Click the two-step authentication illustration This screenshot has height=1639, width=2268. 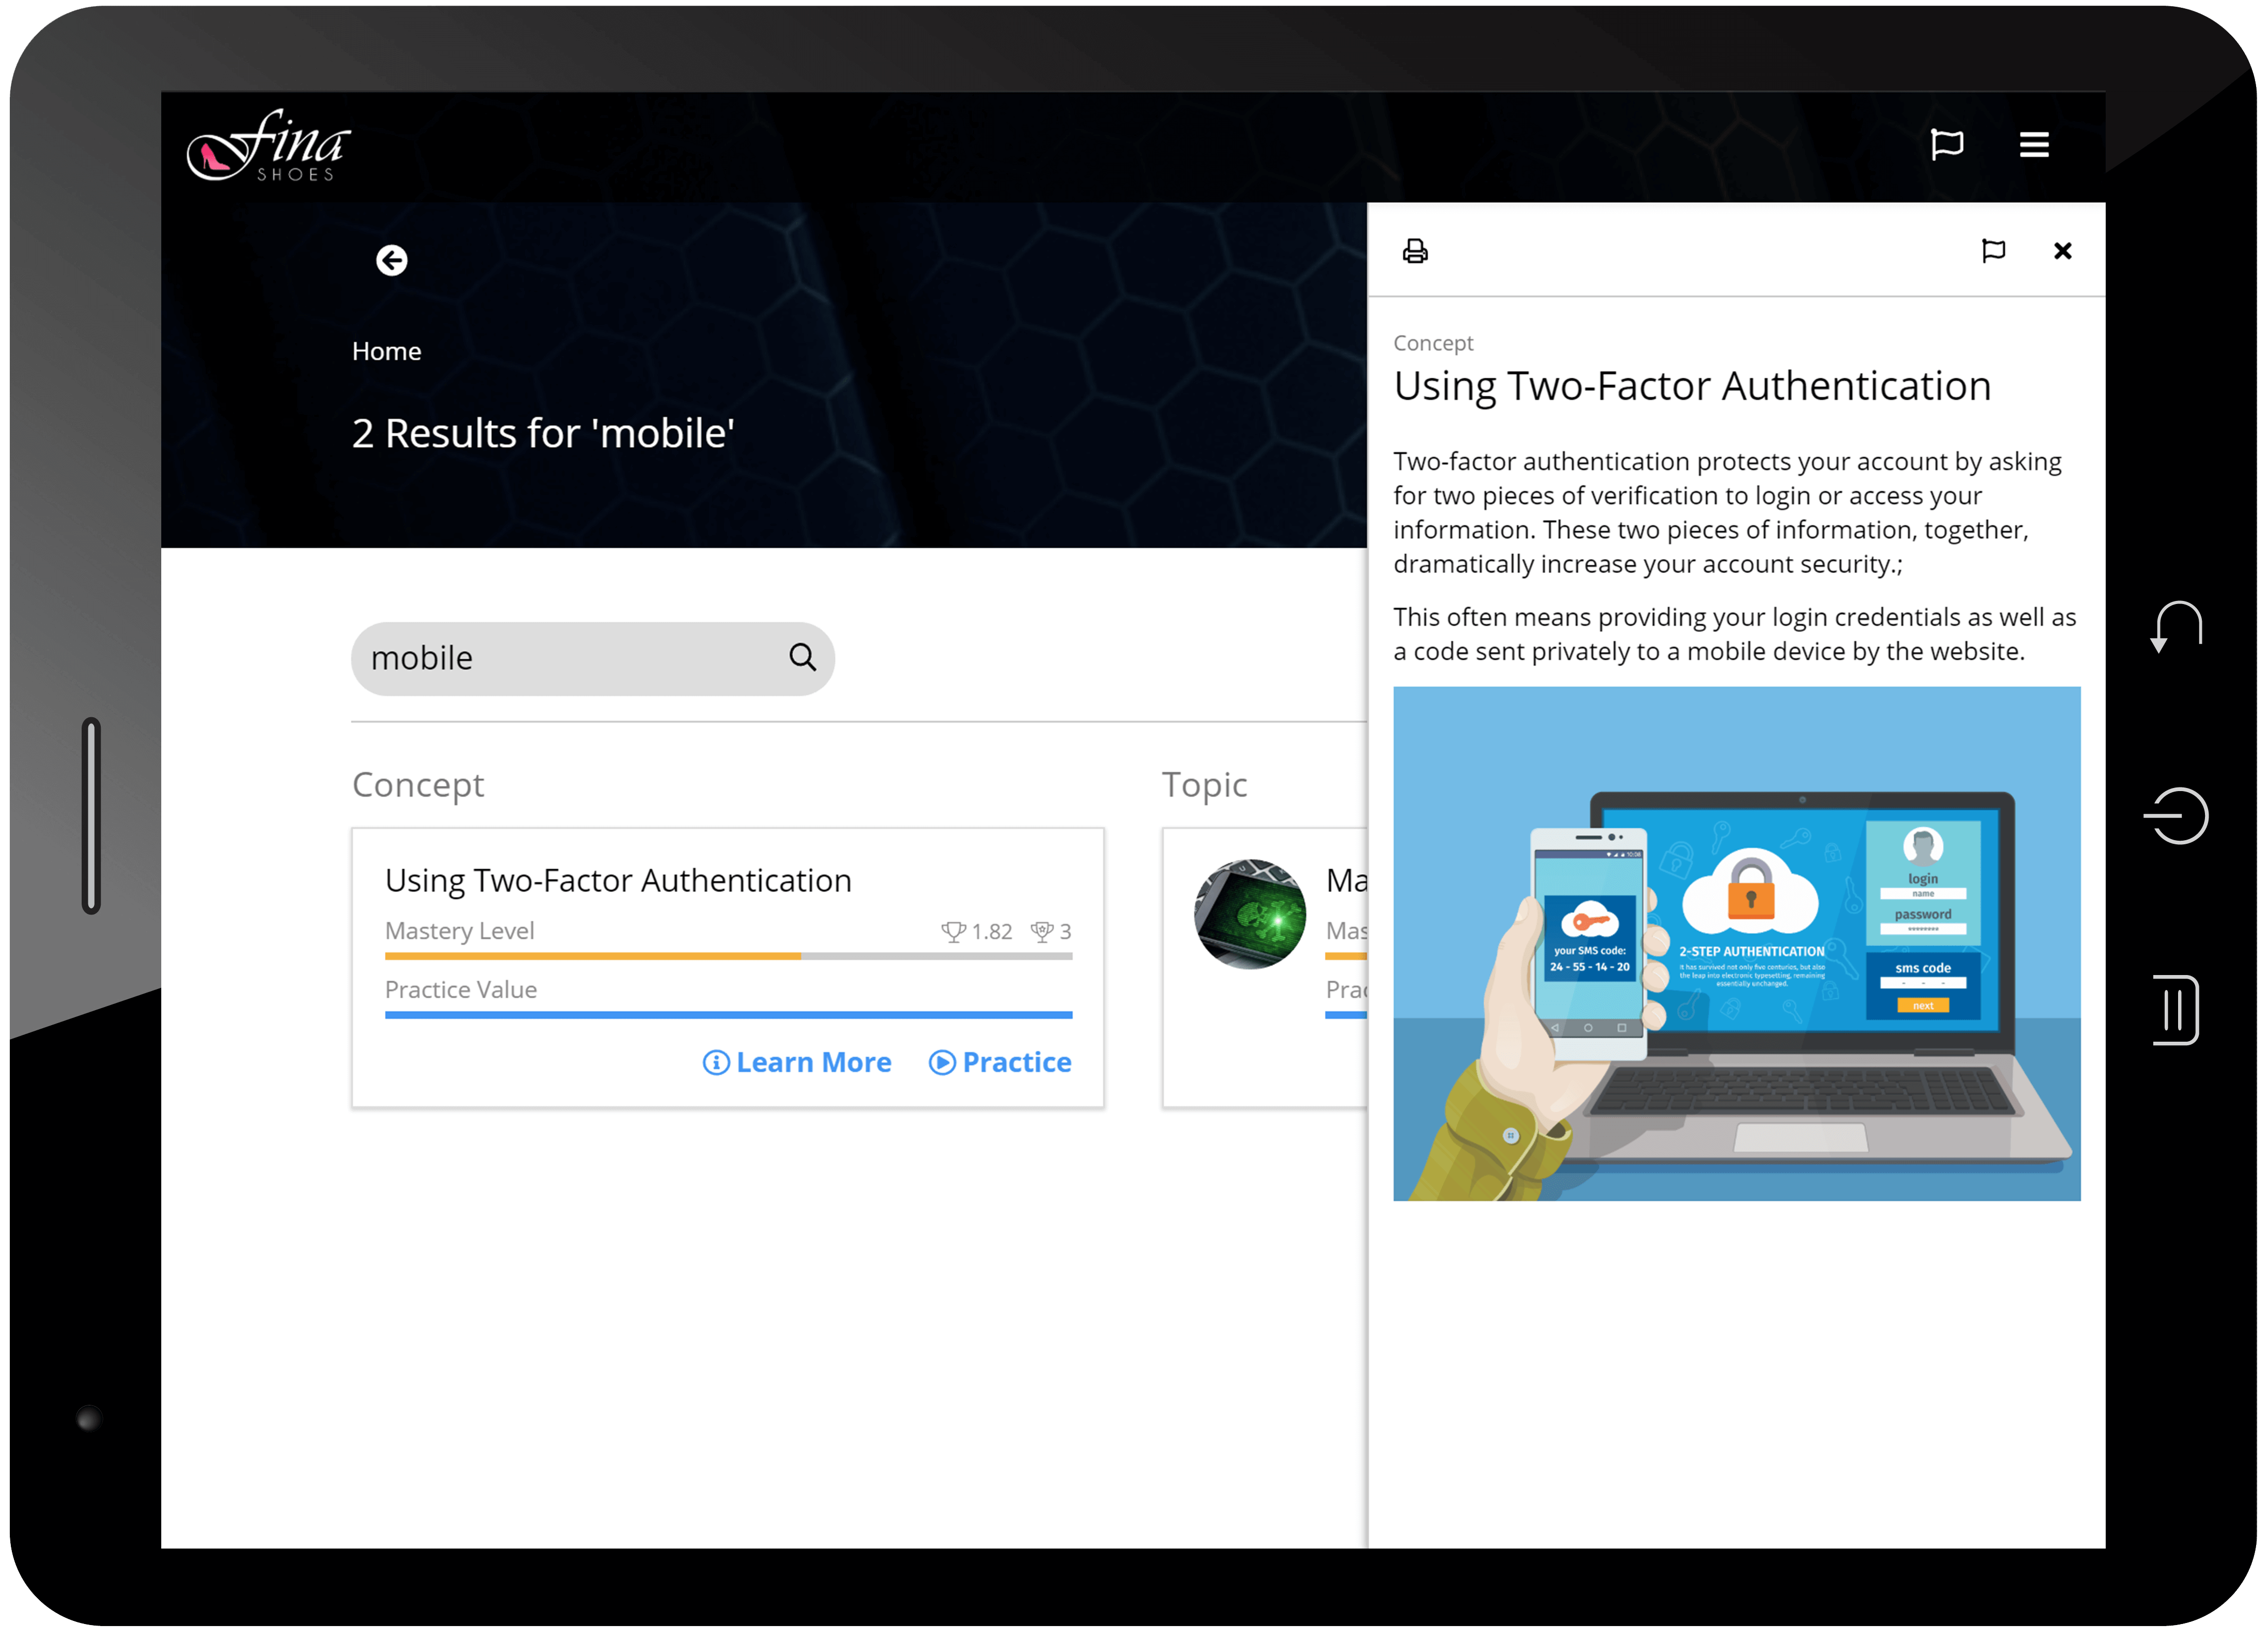pyautogui.click(x=1736, y=944)
